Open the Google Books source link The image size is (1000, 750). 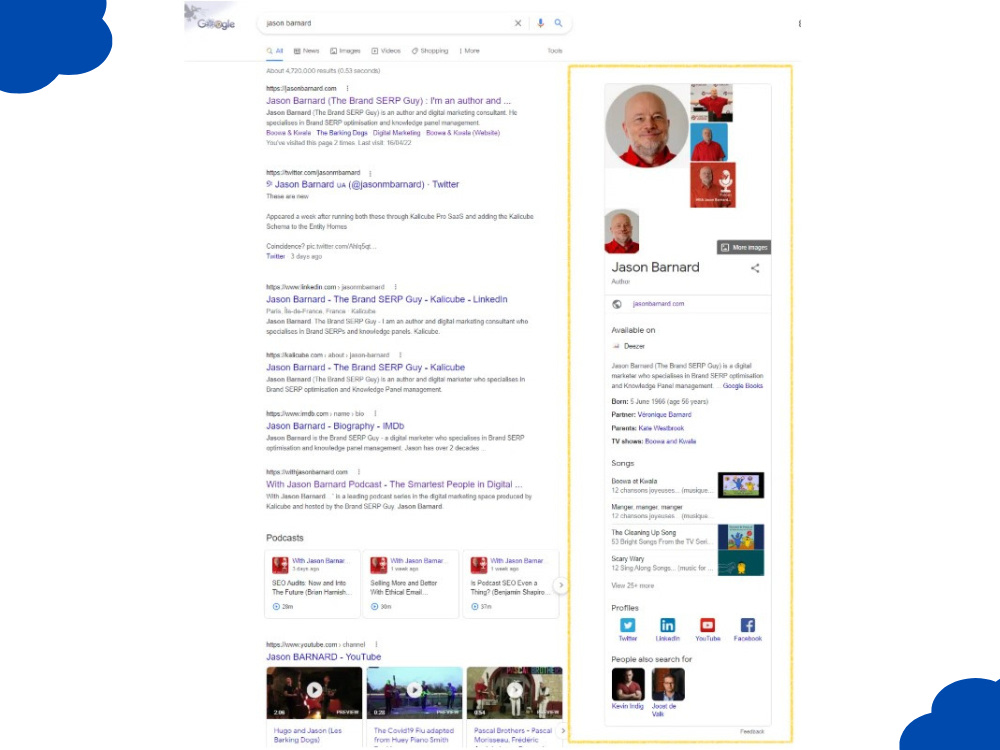click(743, 386)
